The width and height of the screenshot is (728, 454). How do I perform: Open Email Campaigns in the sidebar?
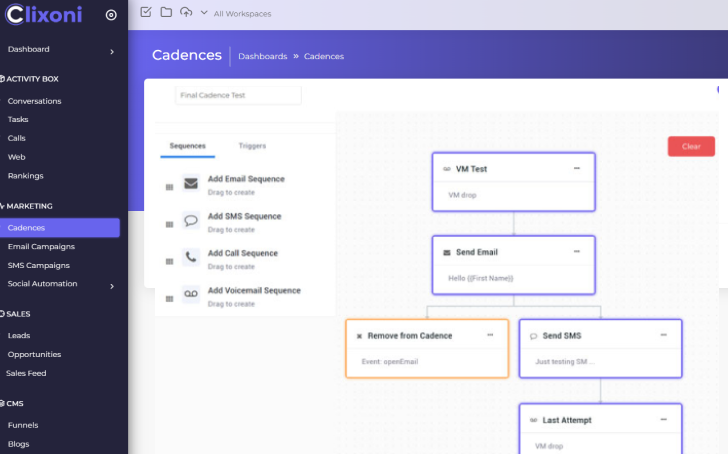pyautogui.click(x=41, y=246)
